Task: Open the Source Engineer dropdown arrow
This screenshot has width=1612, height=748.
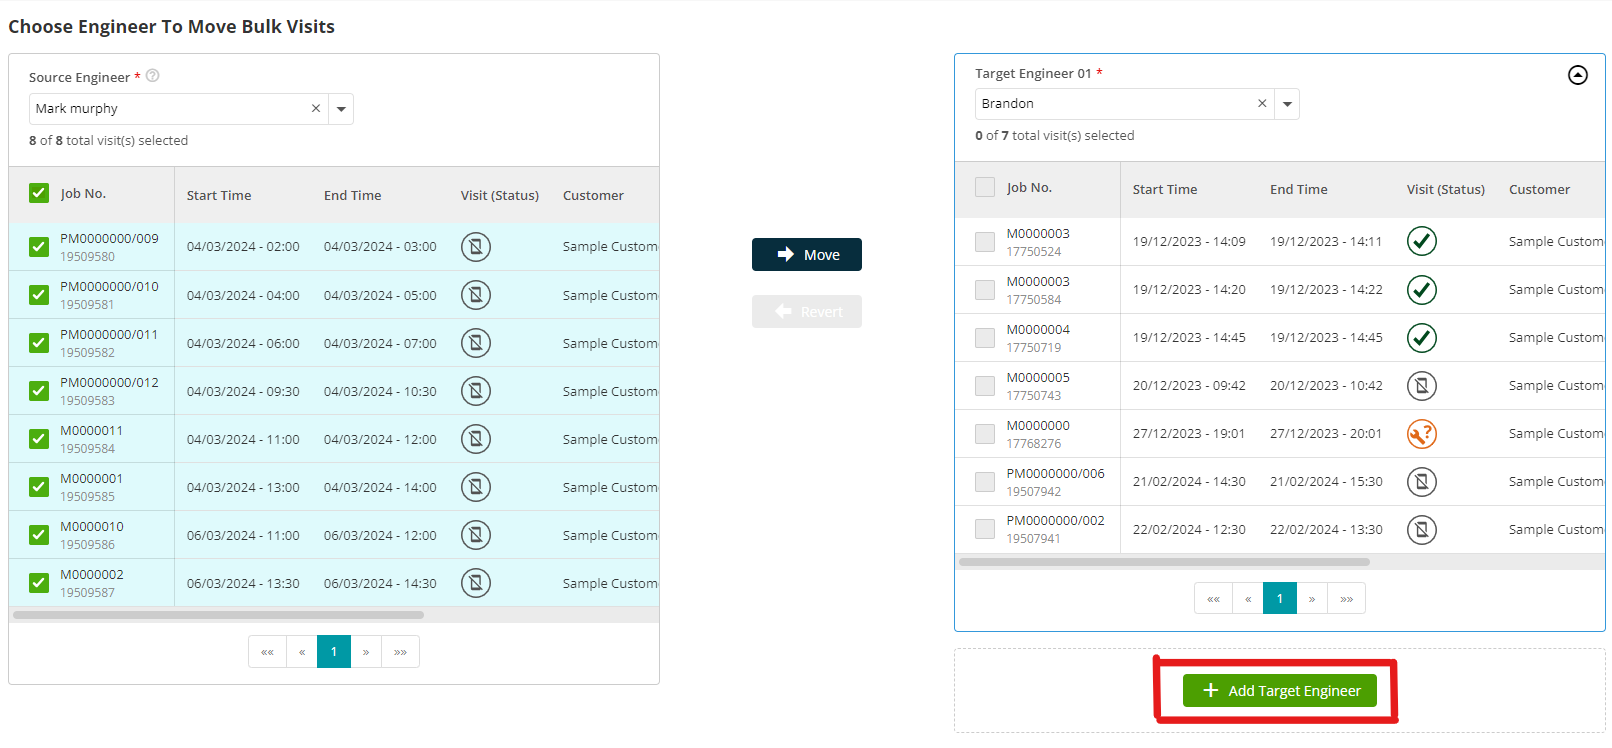Action: point(341,108)
